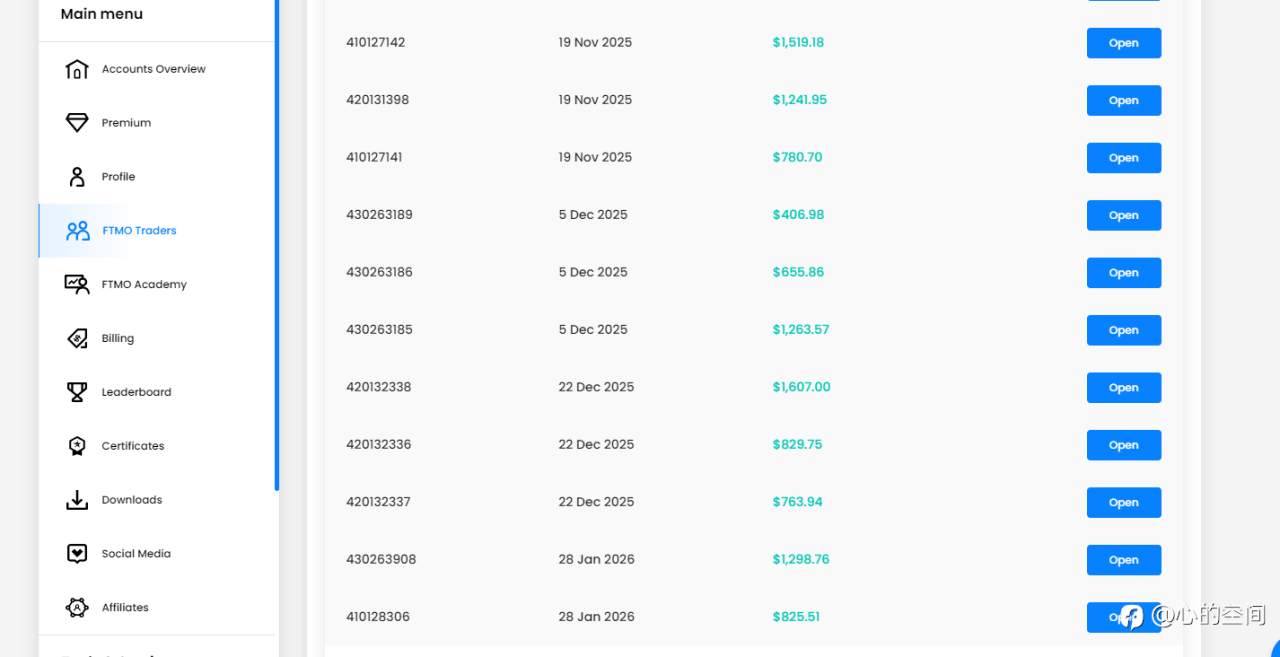1280x657 pixels.
Task: Click the $1,263.57 amount for account 430263185
Action: (800, 330)
